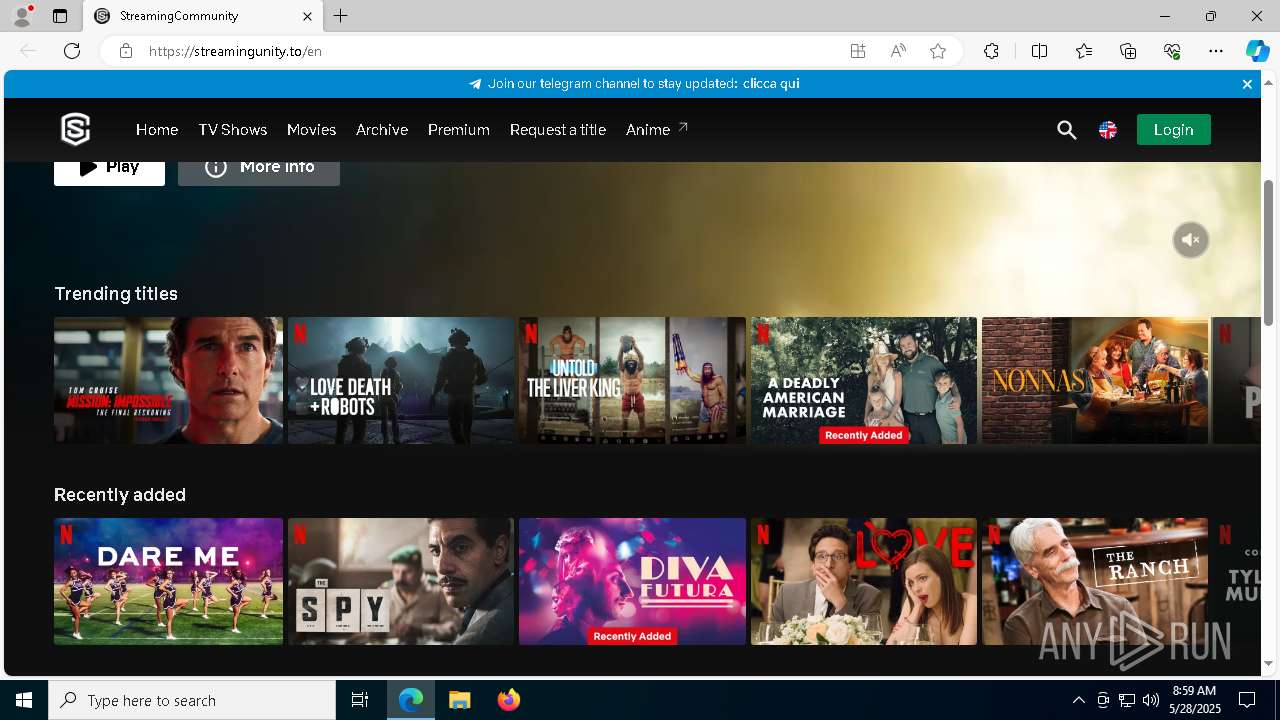Click the telegram paper plane icon
The height and width of the screenshot is (720, 1280).
pos(475,84)
